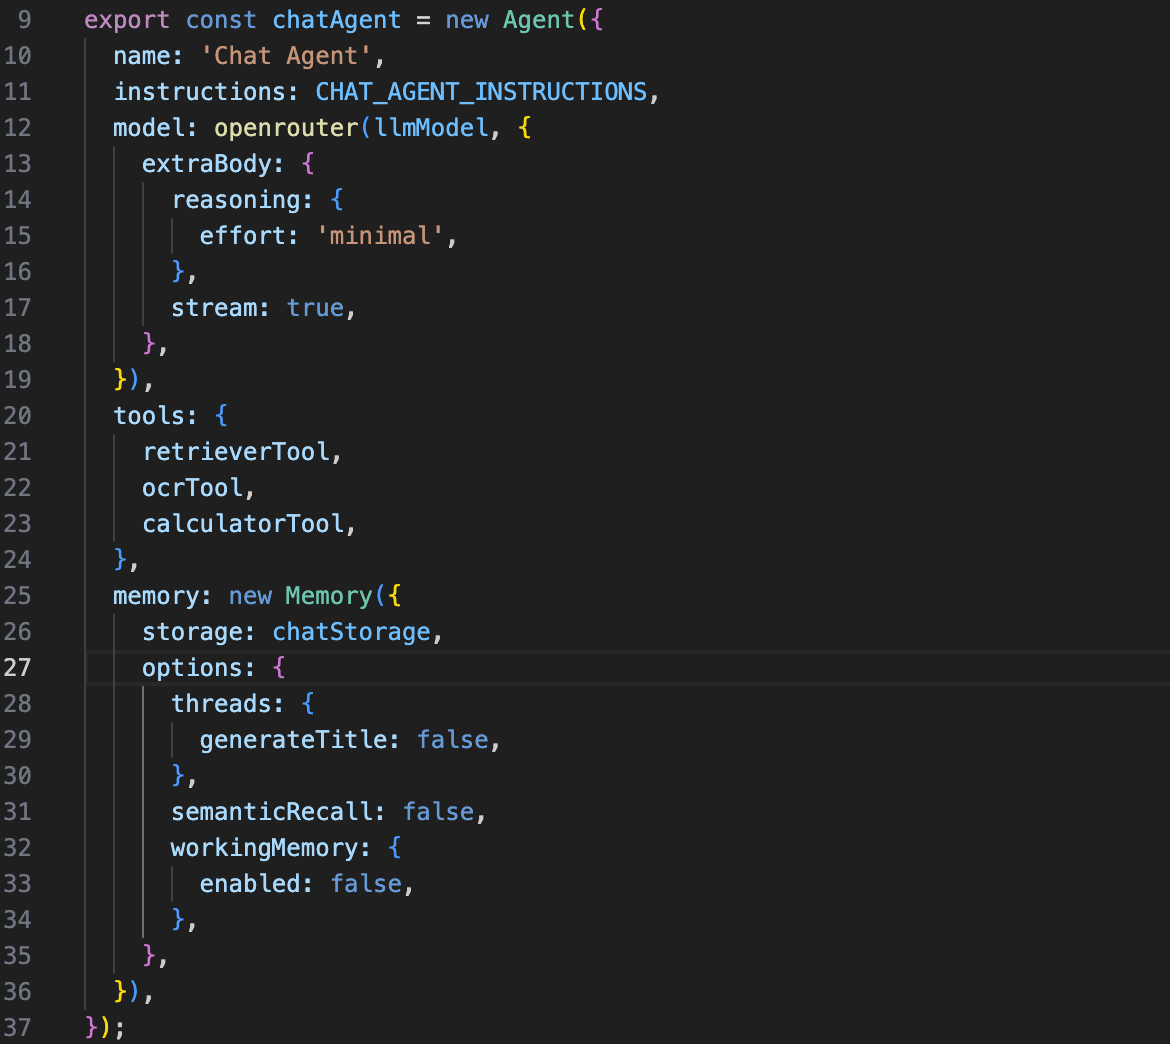Screen dimensions: 1170x1044
Task: Click the generateTitle property
Action: point(293,740)
